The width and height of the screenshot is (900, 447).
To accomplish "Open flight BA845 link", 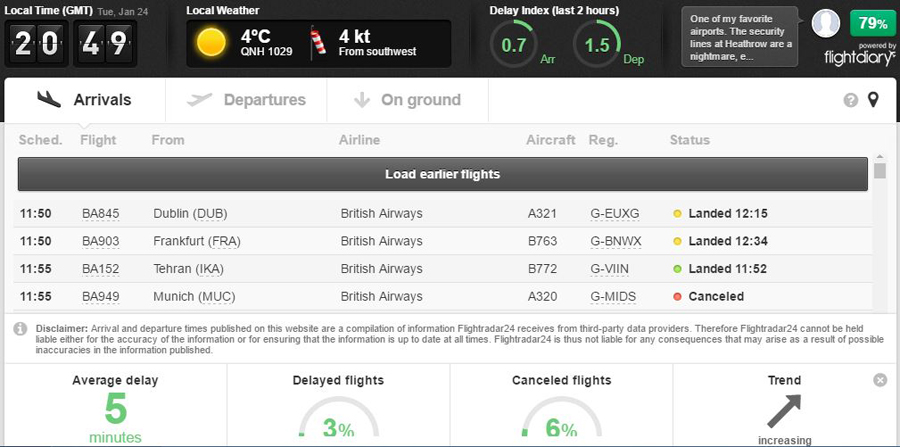I will click(x=100, y=213).
